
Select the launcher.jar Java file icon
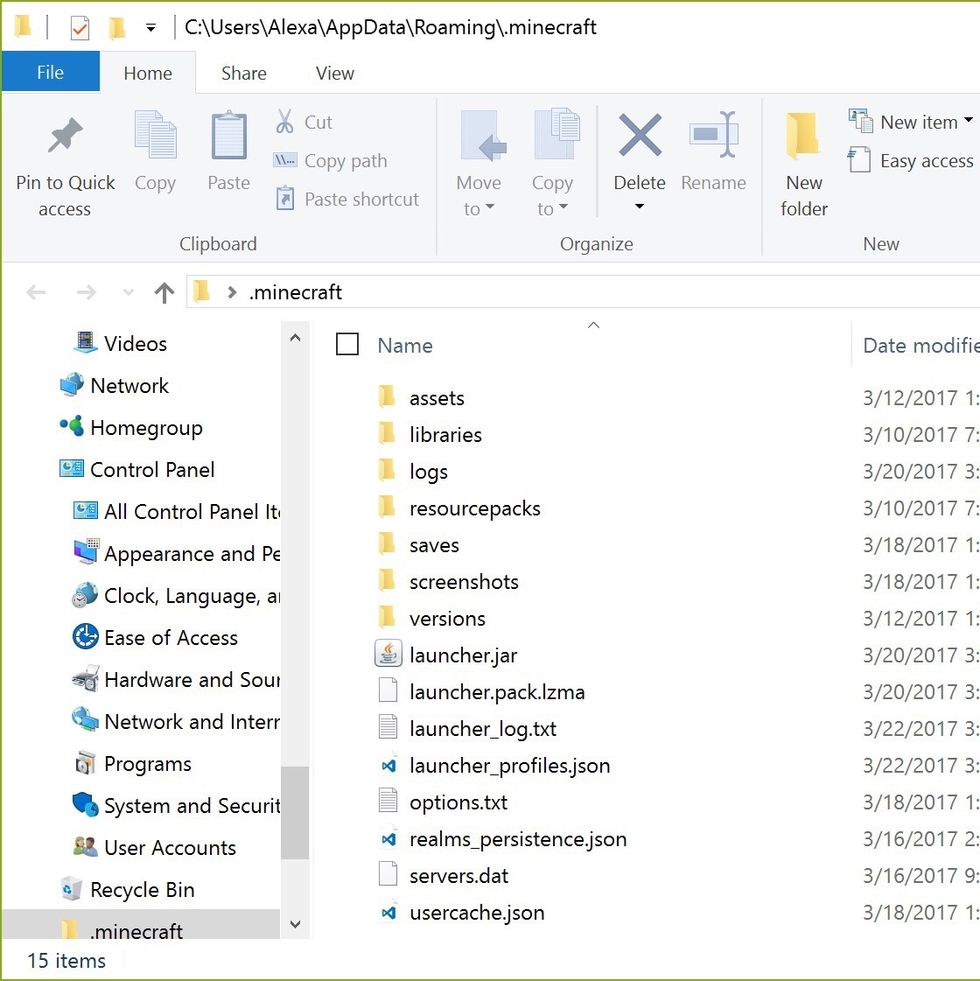coord(388,655)
